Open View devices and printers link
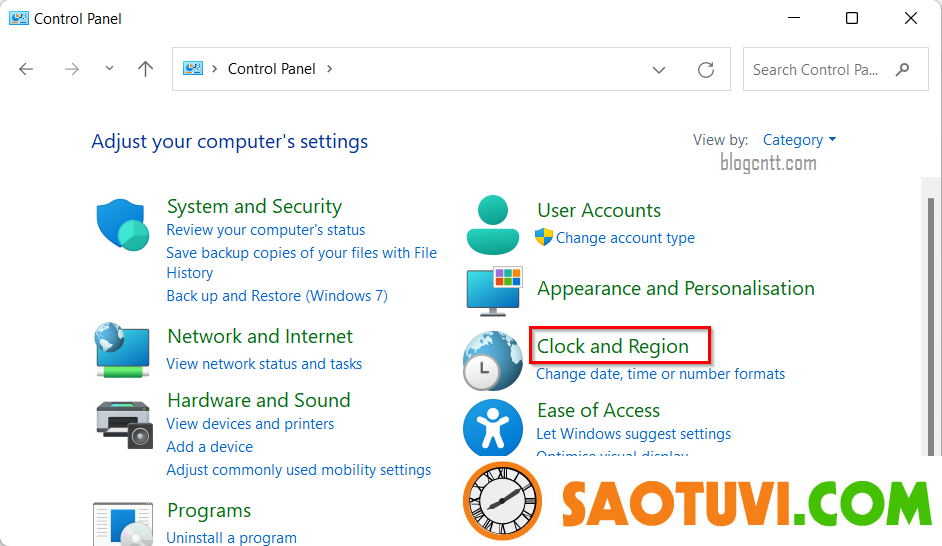 pos(250,423)
